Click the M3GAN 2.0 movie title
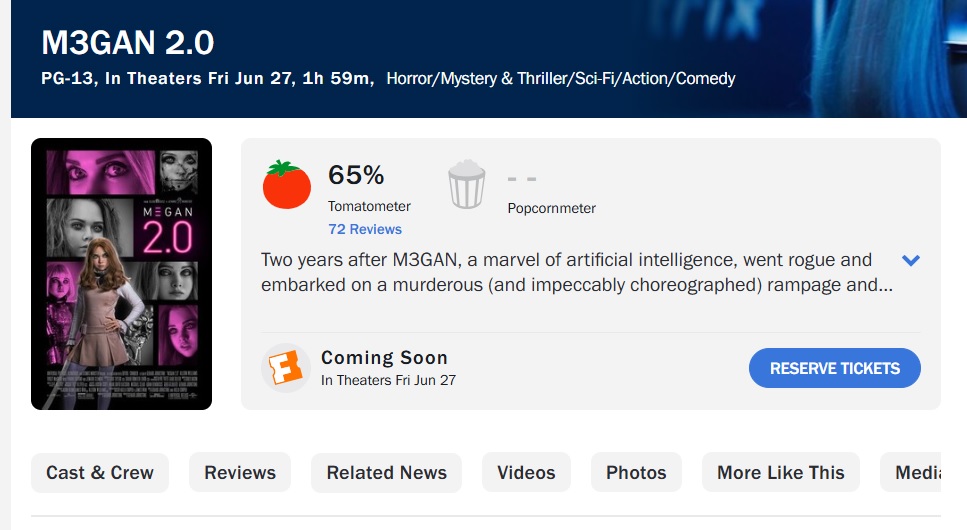Screen dimensions: 967x530 128,44
